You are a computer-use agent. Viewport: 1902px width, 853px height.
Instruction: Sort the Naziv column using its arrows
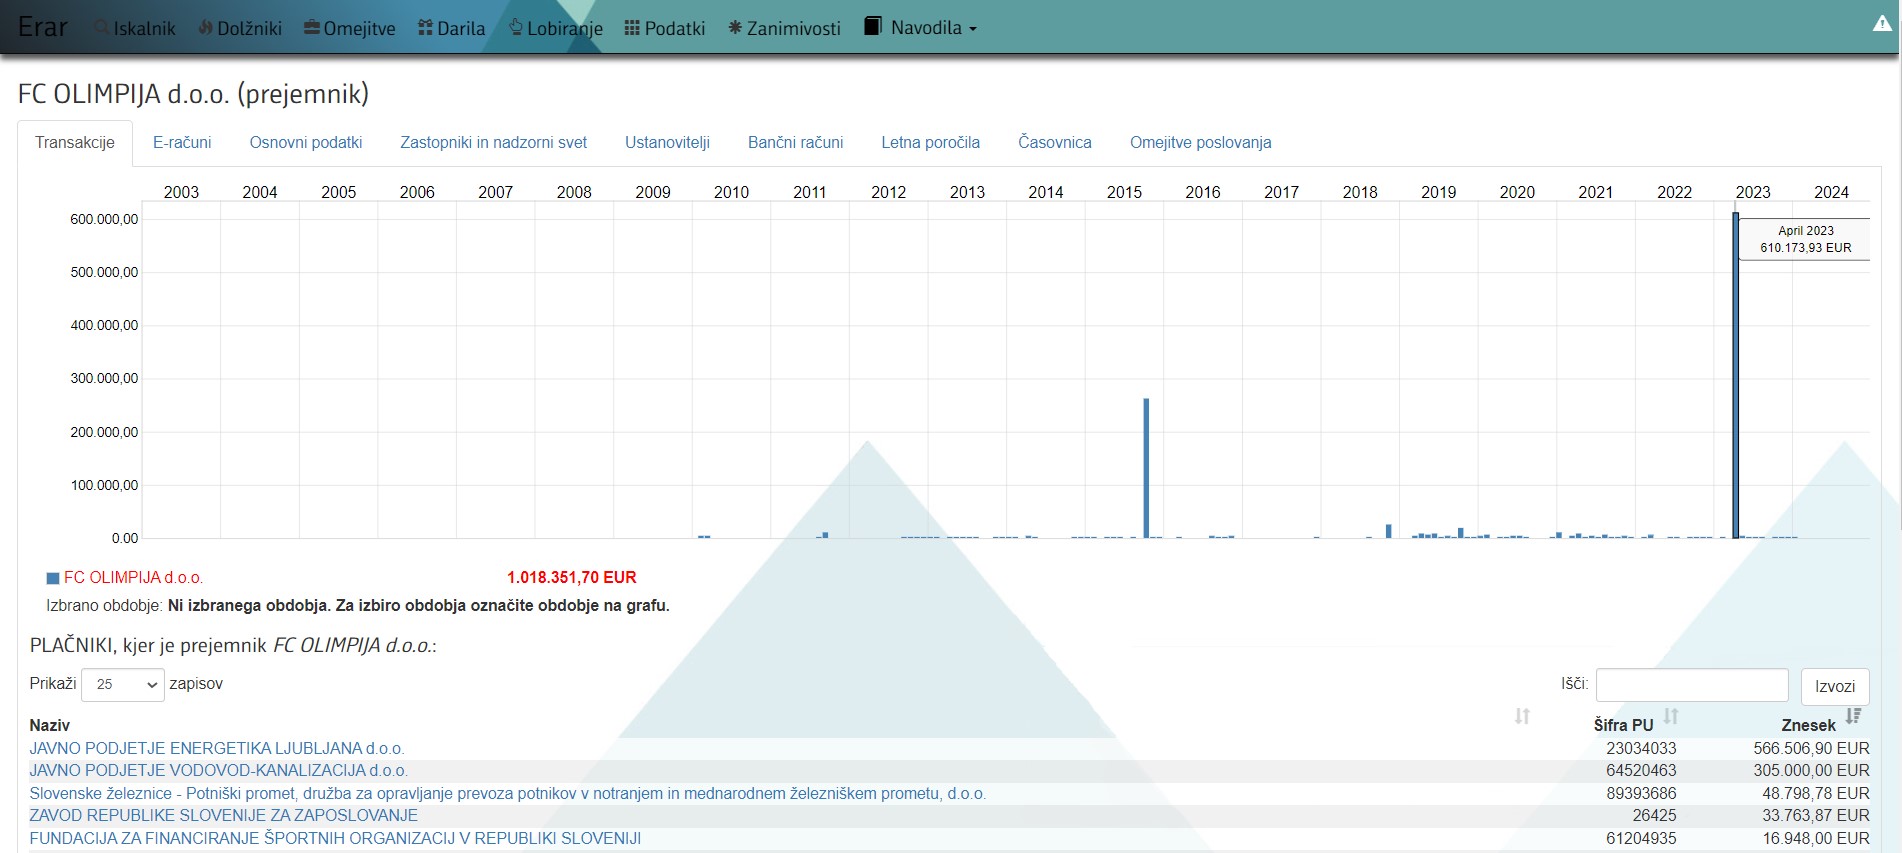point(1522,716)
